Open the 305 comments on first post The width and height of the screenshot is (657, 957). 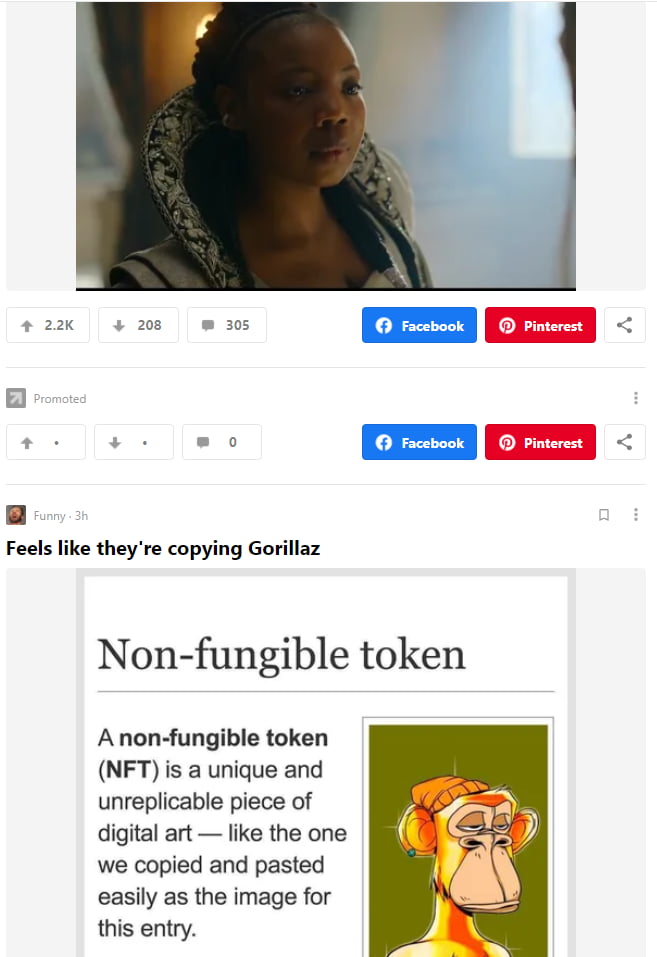(x=227, y=325)
